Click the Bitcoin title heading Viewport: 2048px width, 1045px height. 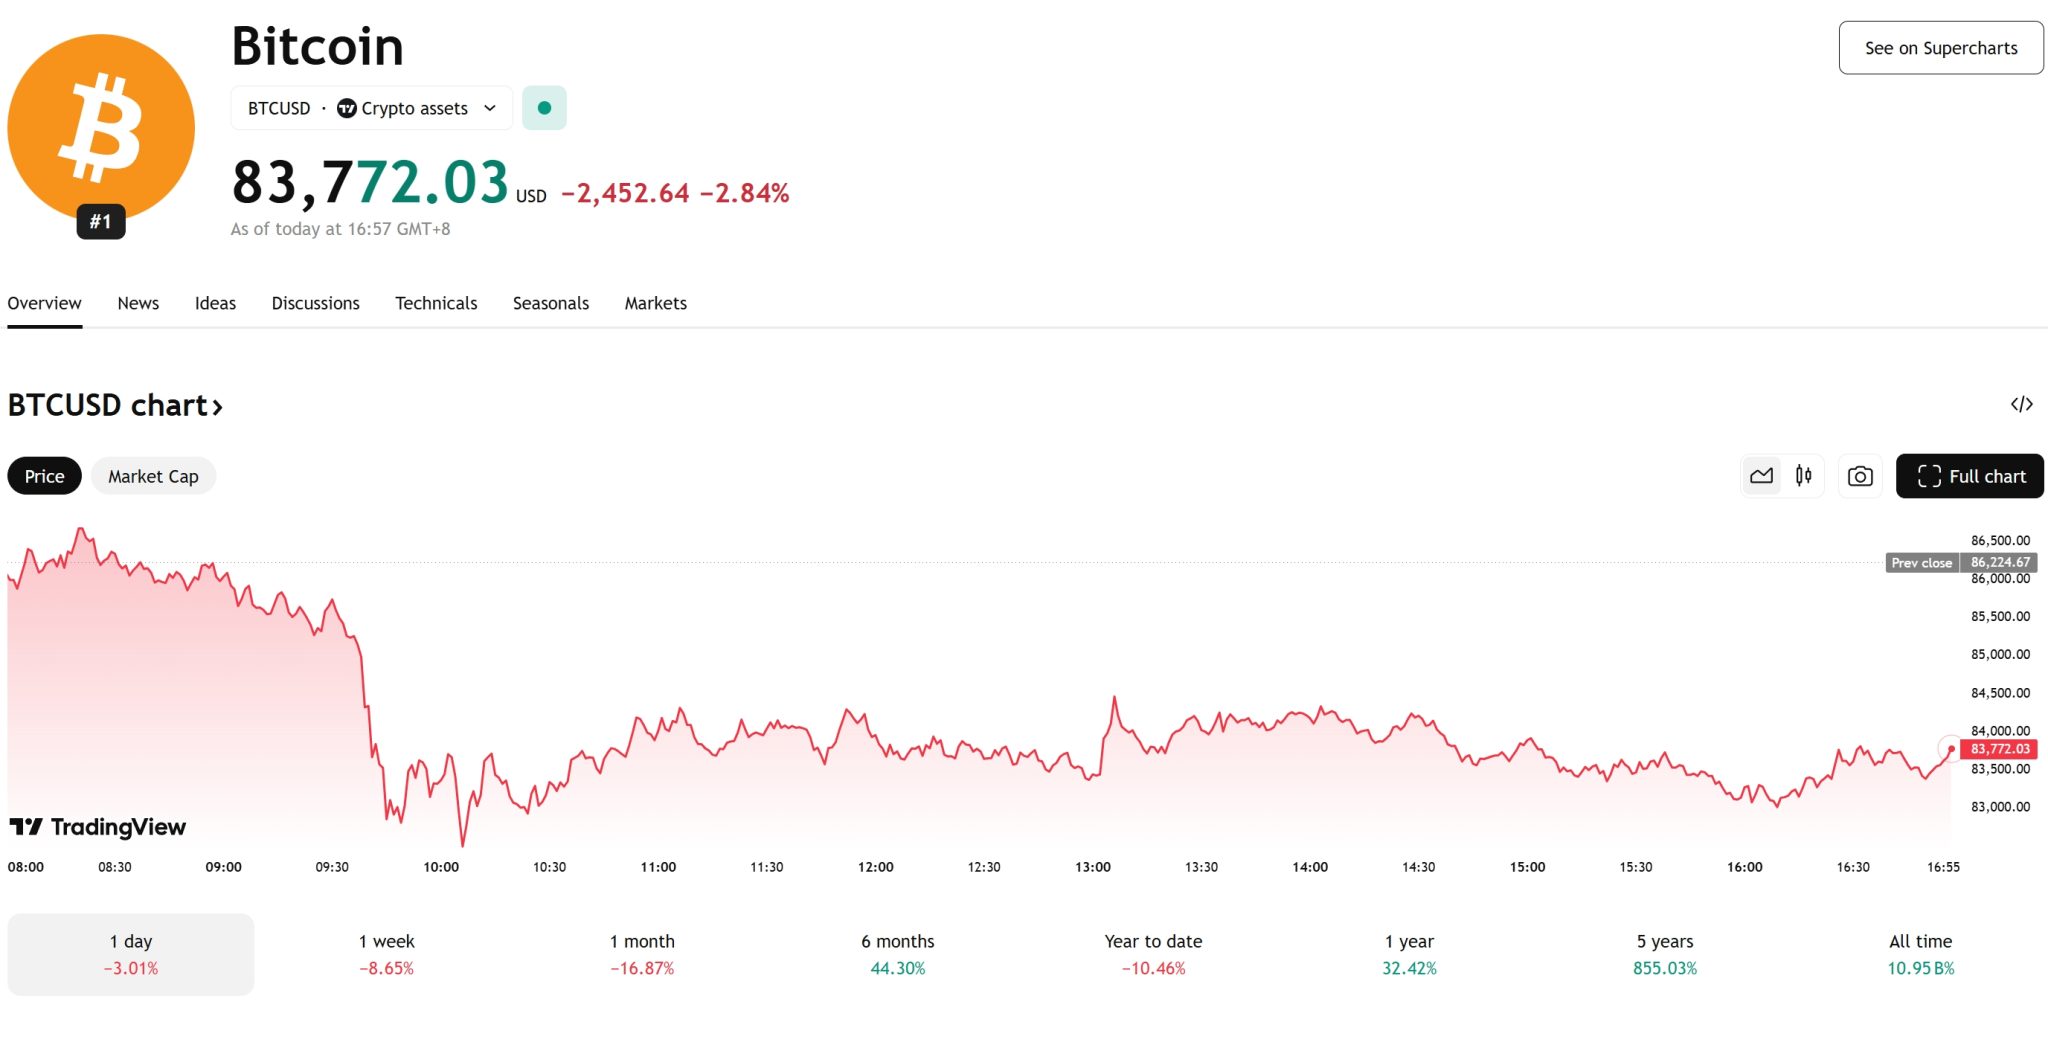tap(317, 46)
